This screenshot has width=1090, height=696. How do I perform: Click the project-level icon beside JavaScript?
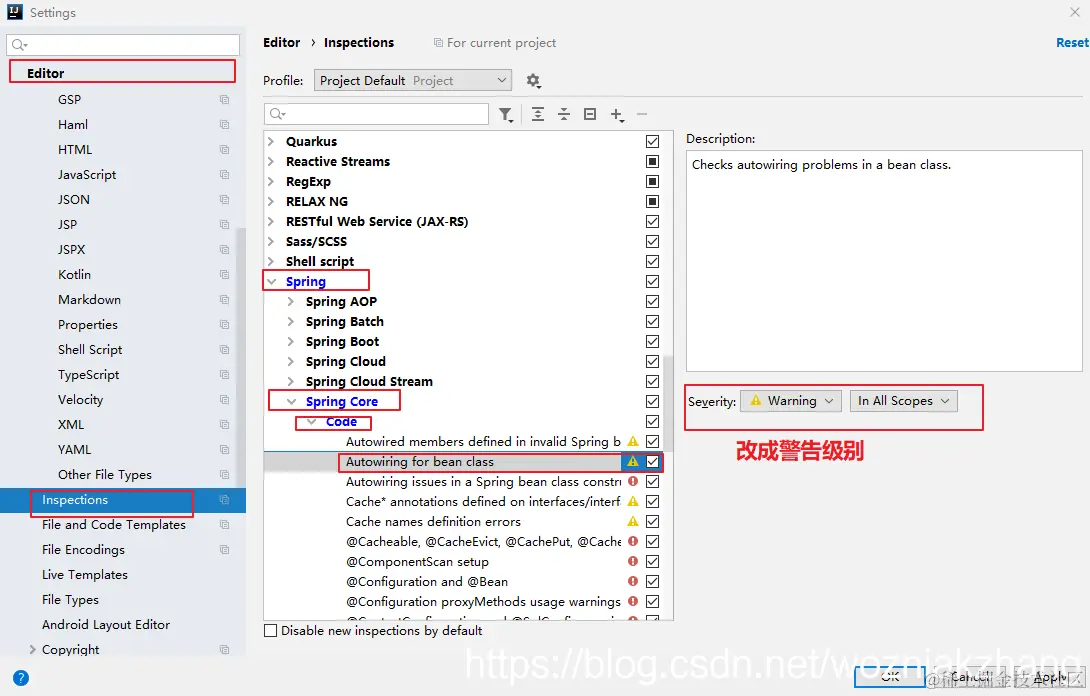(x=225, y=175)
